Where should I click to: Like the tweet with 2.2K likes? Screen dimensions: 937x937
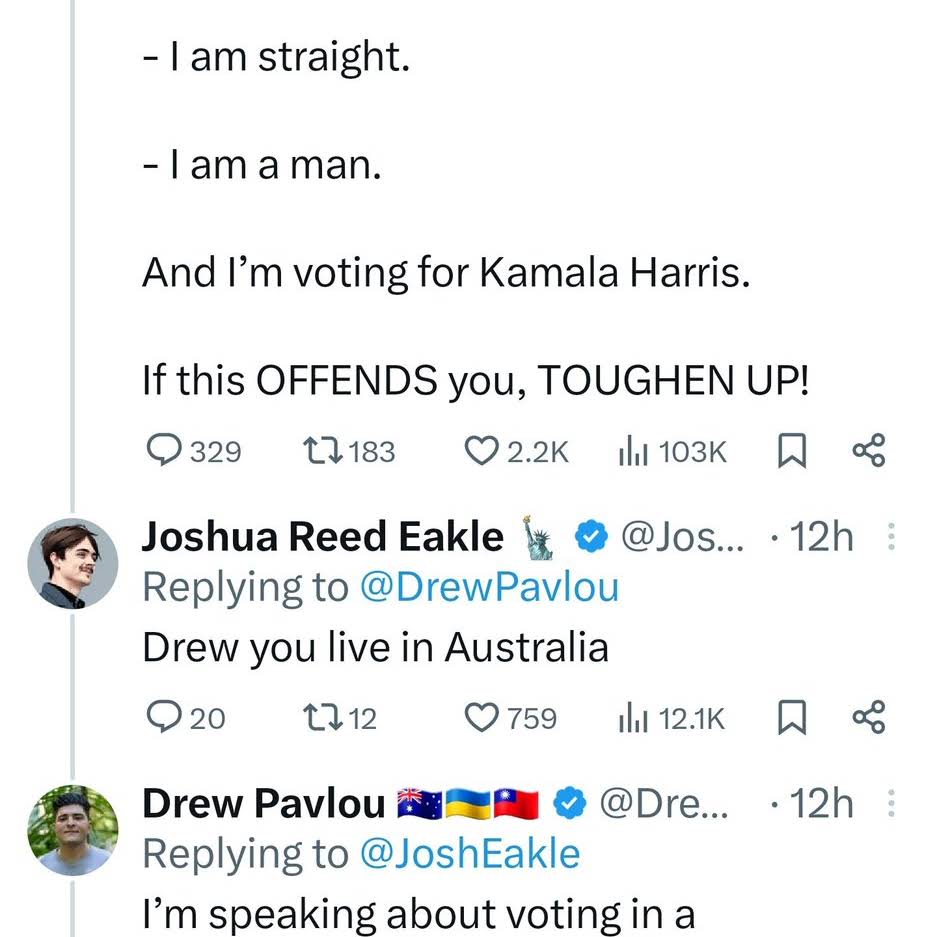click(x=484, y=452)
